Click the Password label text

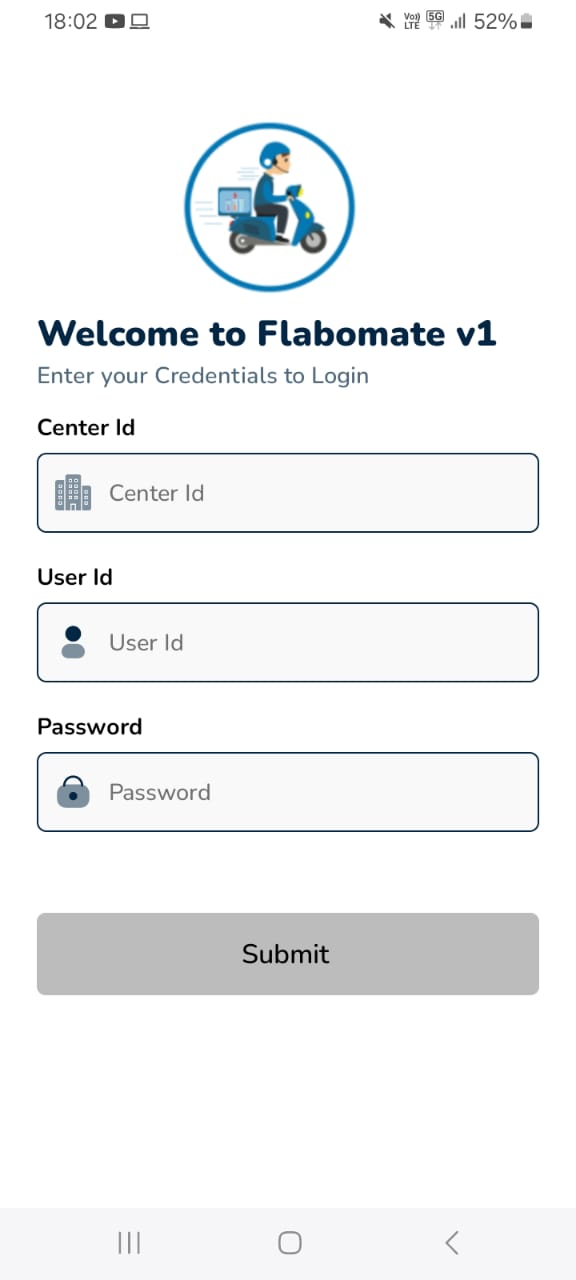tap(90, 727)
